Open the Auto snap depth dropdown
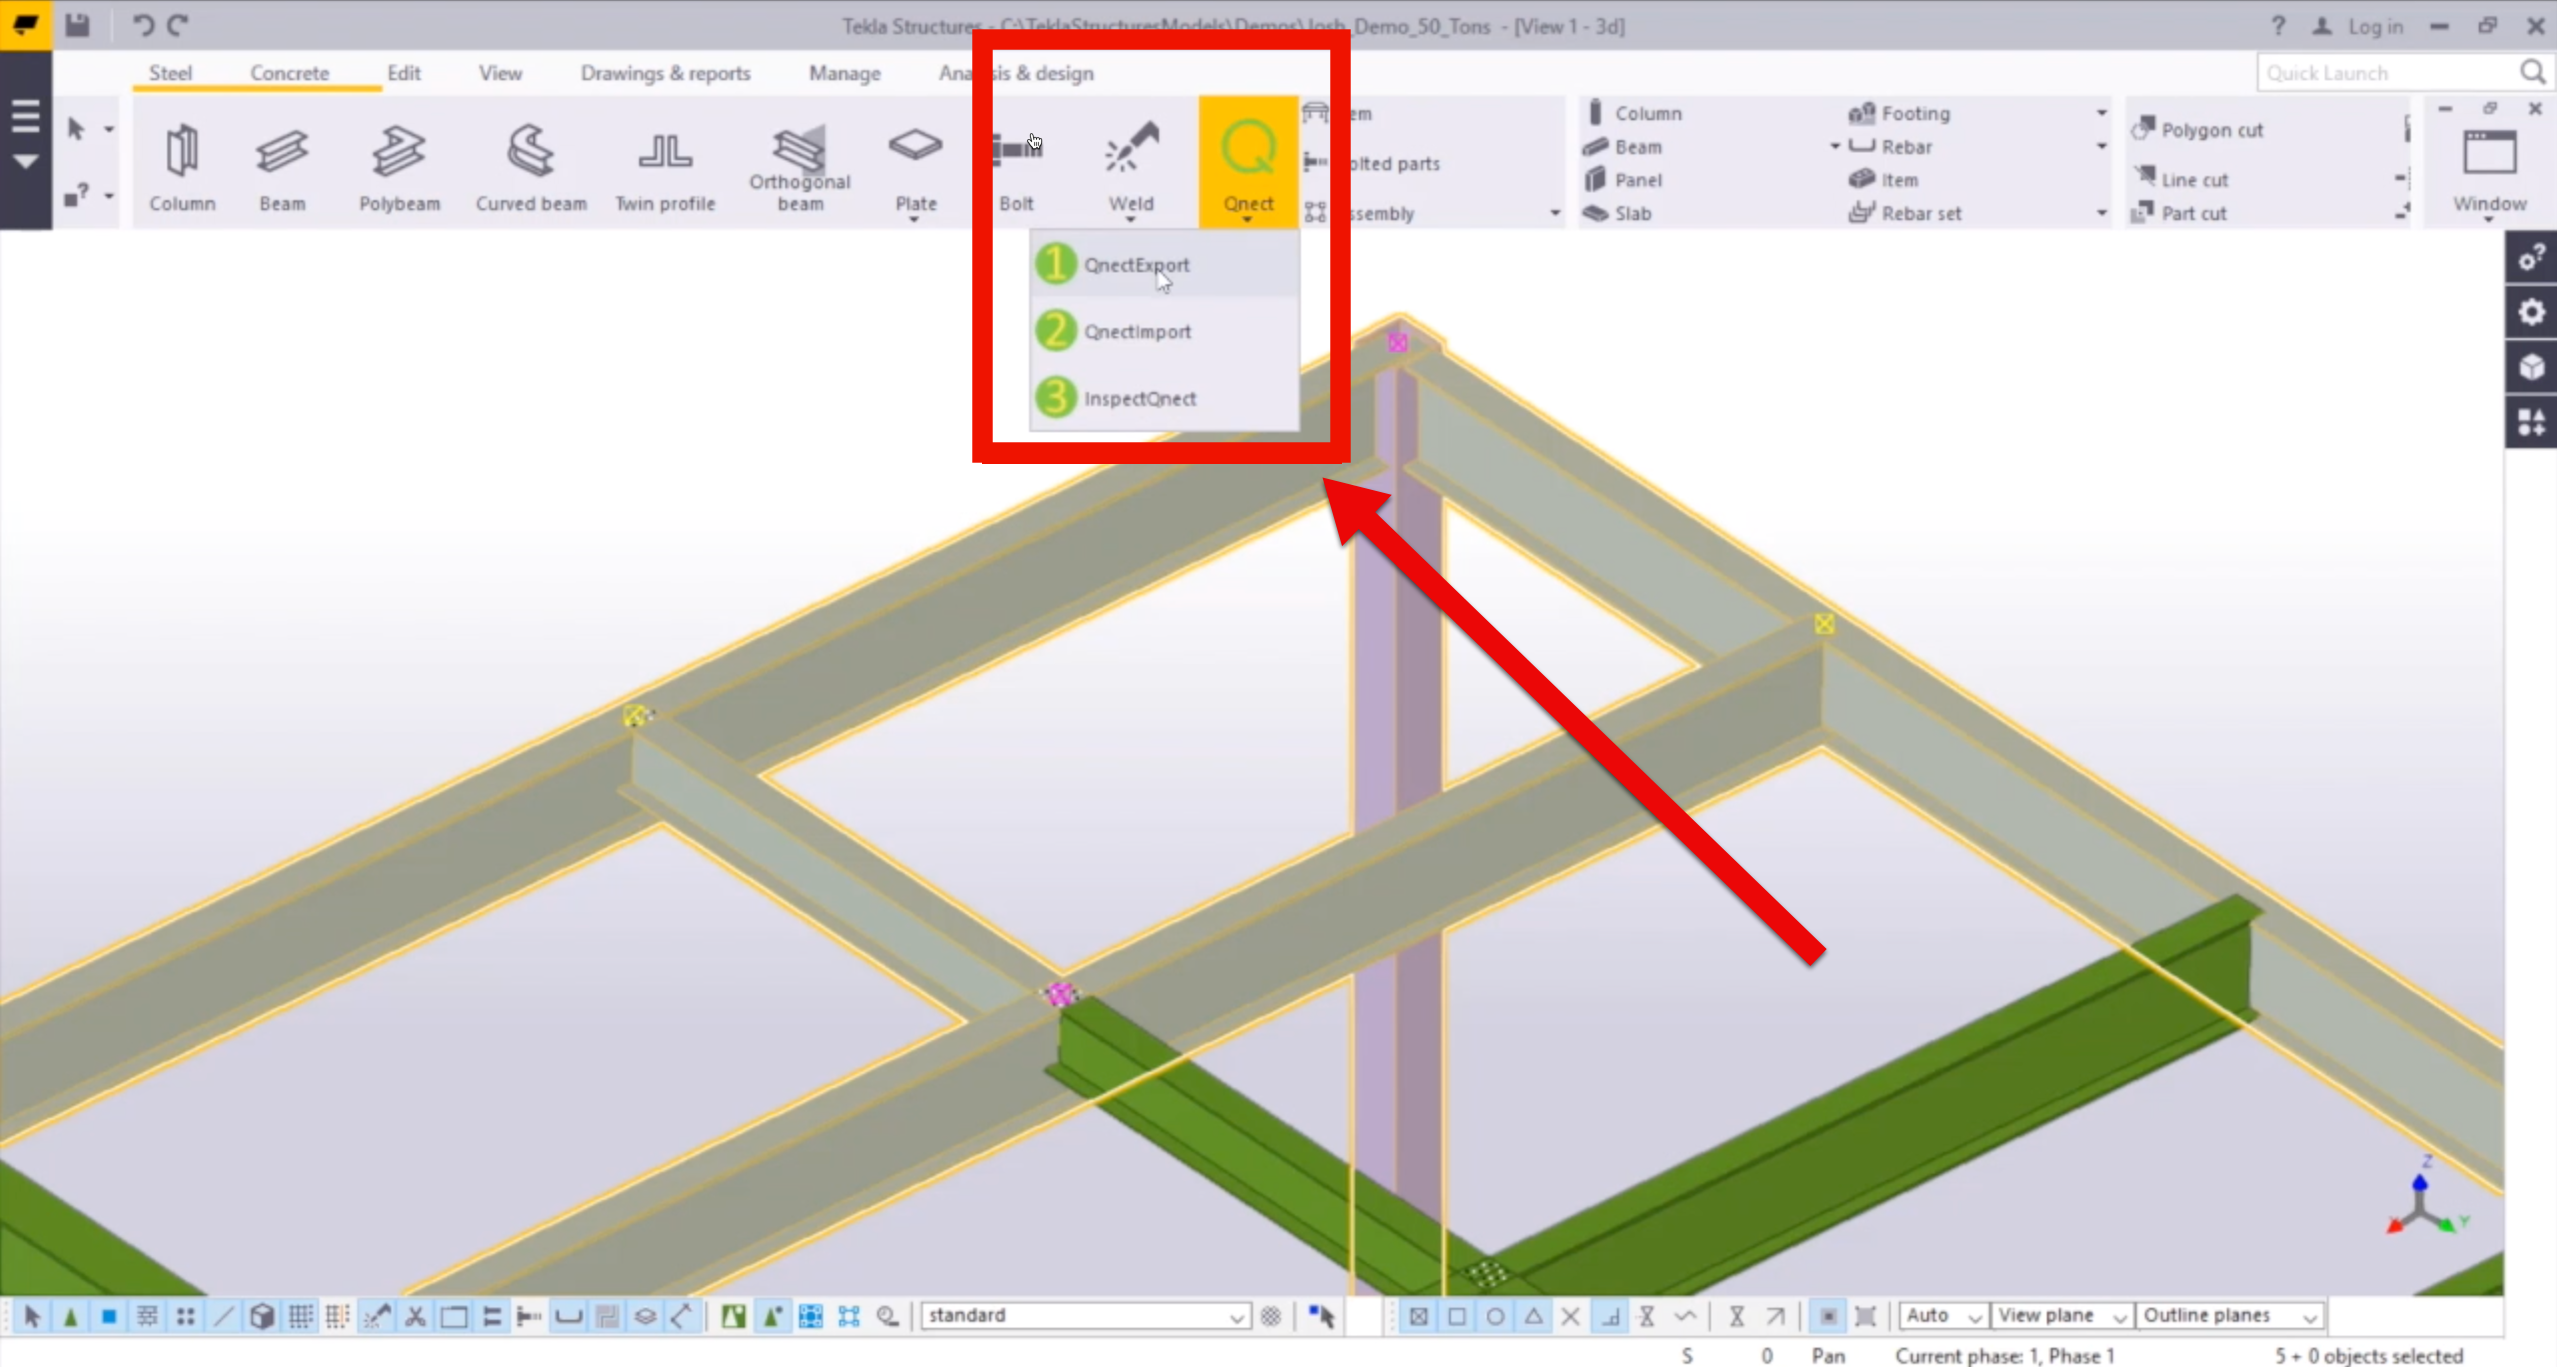Image resolution: width=2557 pixels, height=1367 pixels. [1943, 1315]
